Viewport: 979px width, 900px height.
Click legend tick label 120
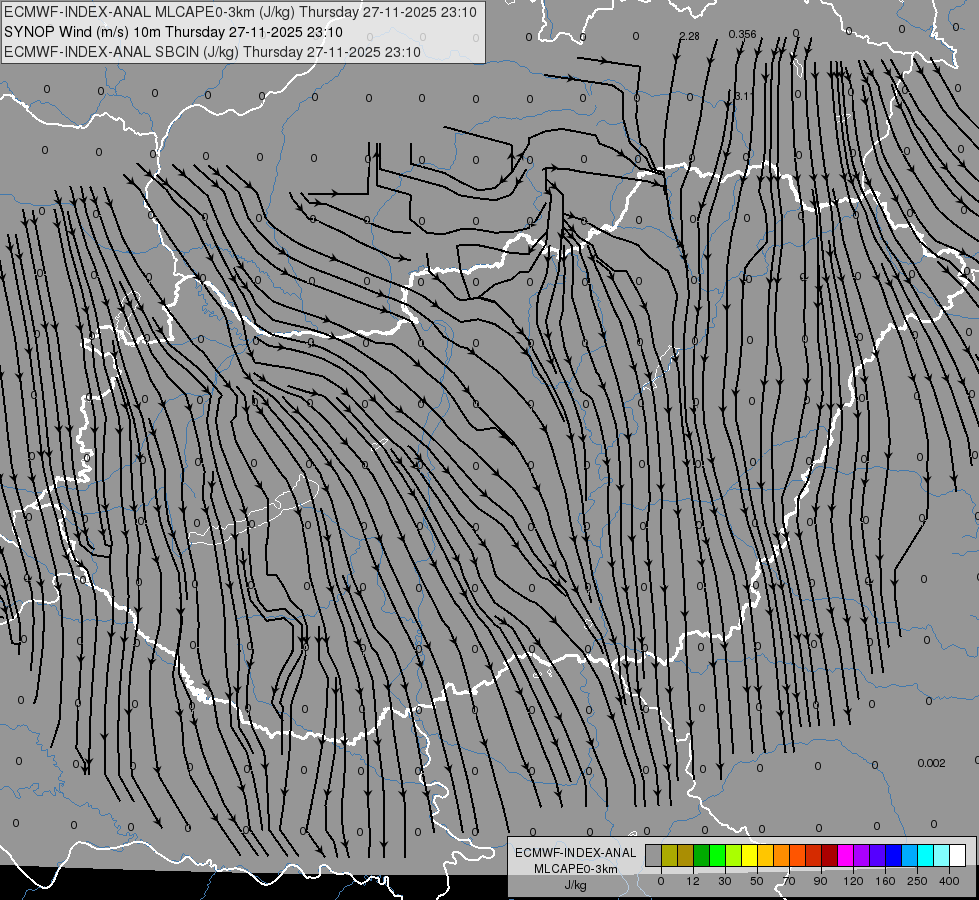(853, 881)
